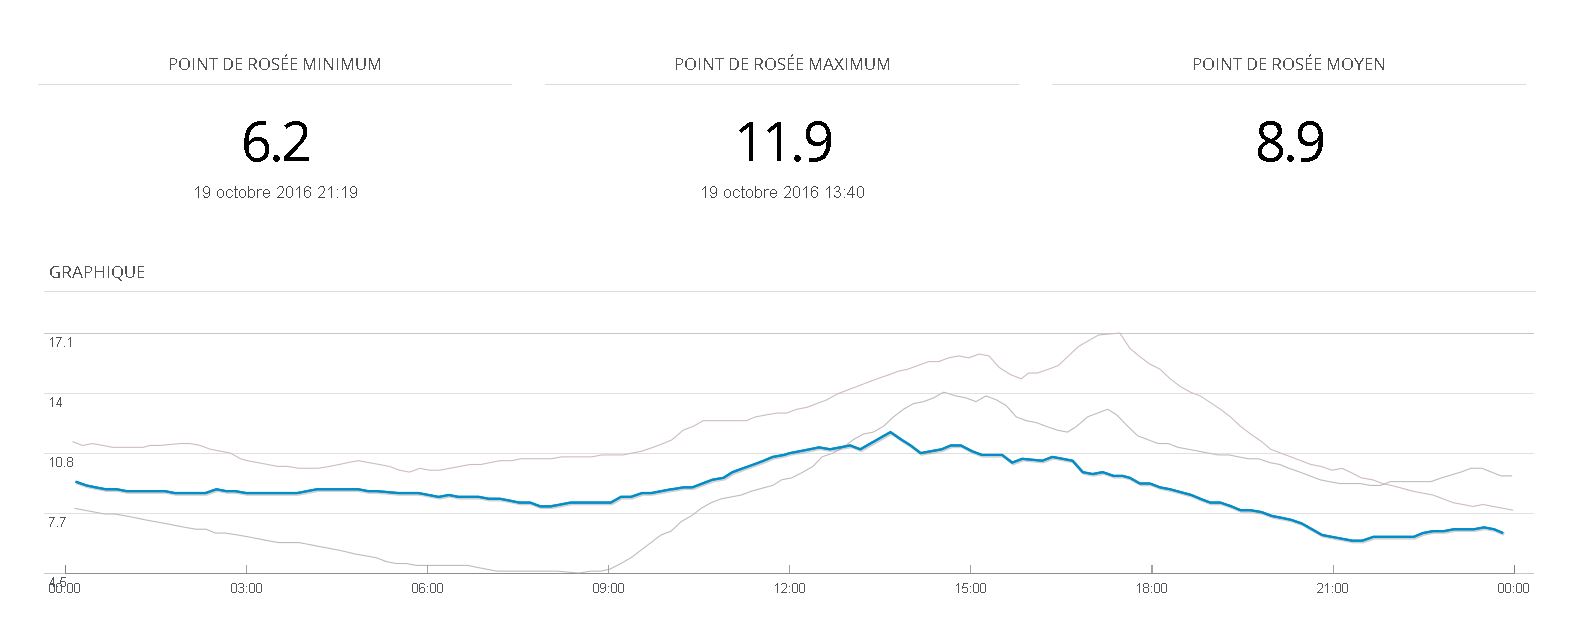
Task: Click the average dew point value 8.9
Action: 1290,142
